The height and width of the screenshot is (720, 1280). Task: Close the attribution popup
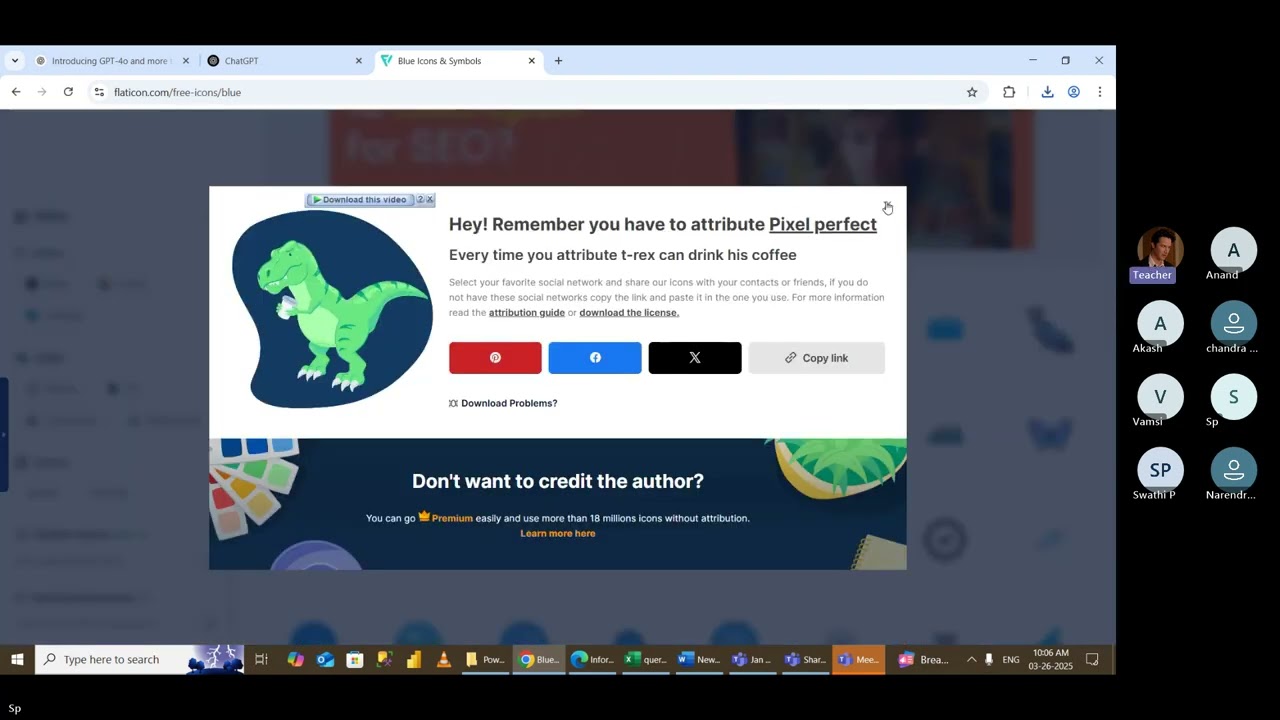[x=887, y=206]
